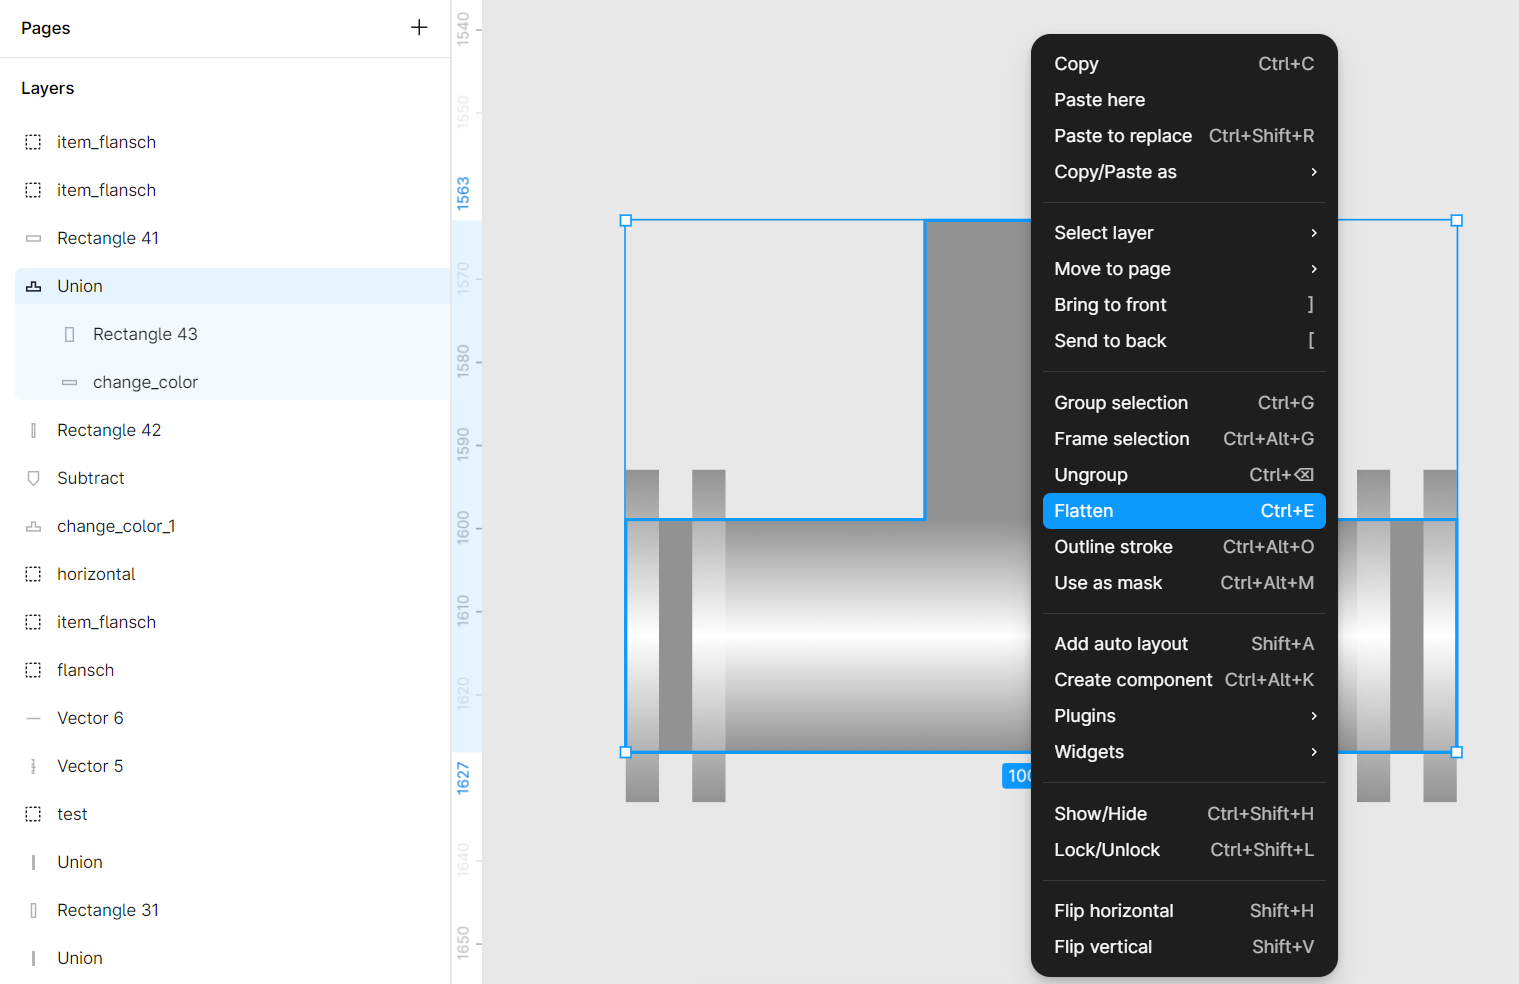Viewport: 1519px width, 984px height.
Task: Click the Rectangle 41 layer icon
Action: click(34, 238)
